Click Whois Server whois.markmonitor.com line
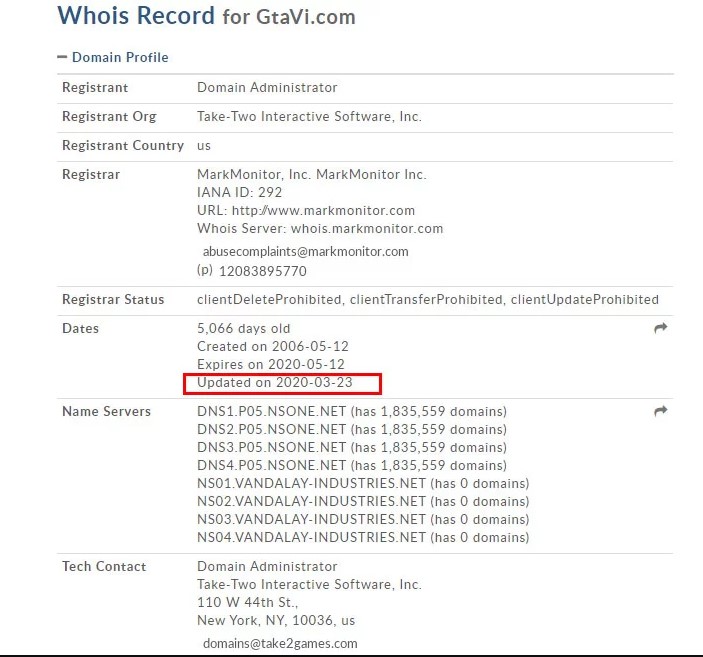This screenshot has width=703, height=657. point(320,228)
